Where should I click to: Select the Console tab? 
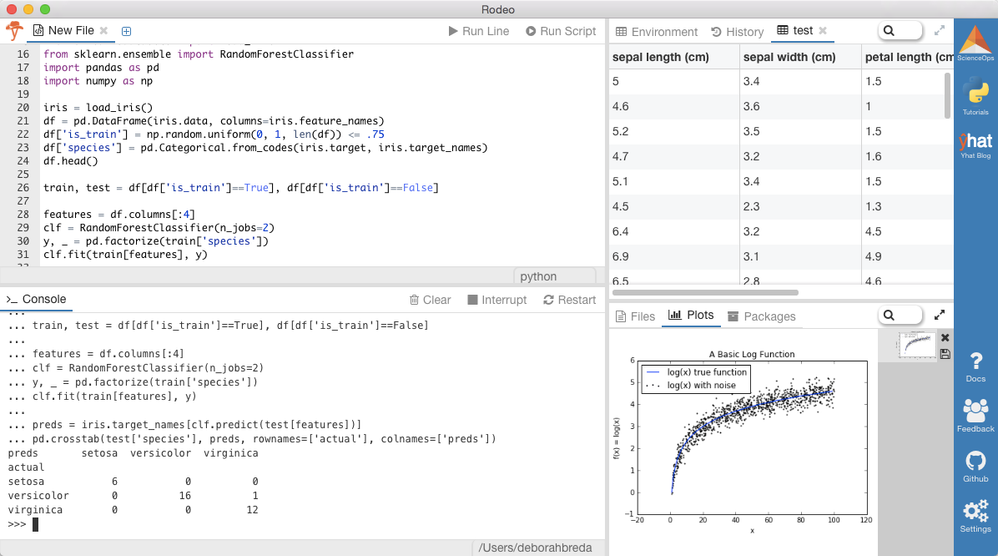[x=36, y=299]
